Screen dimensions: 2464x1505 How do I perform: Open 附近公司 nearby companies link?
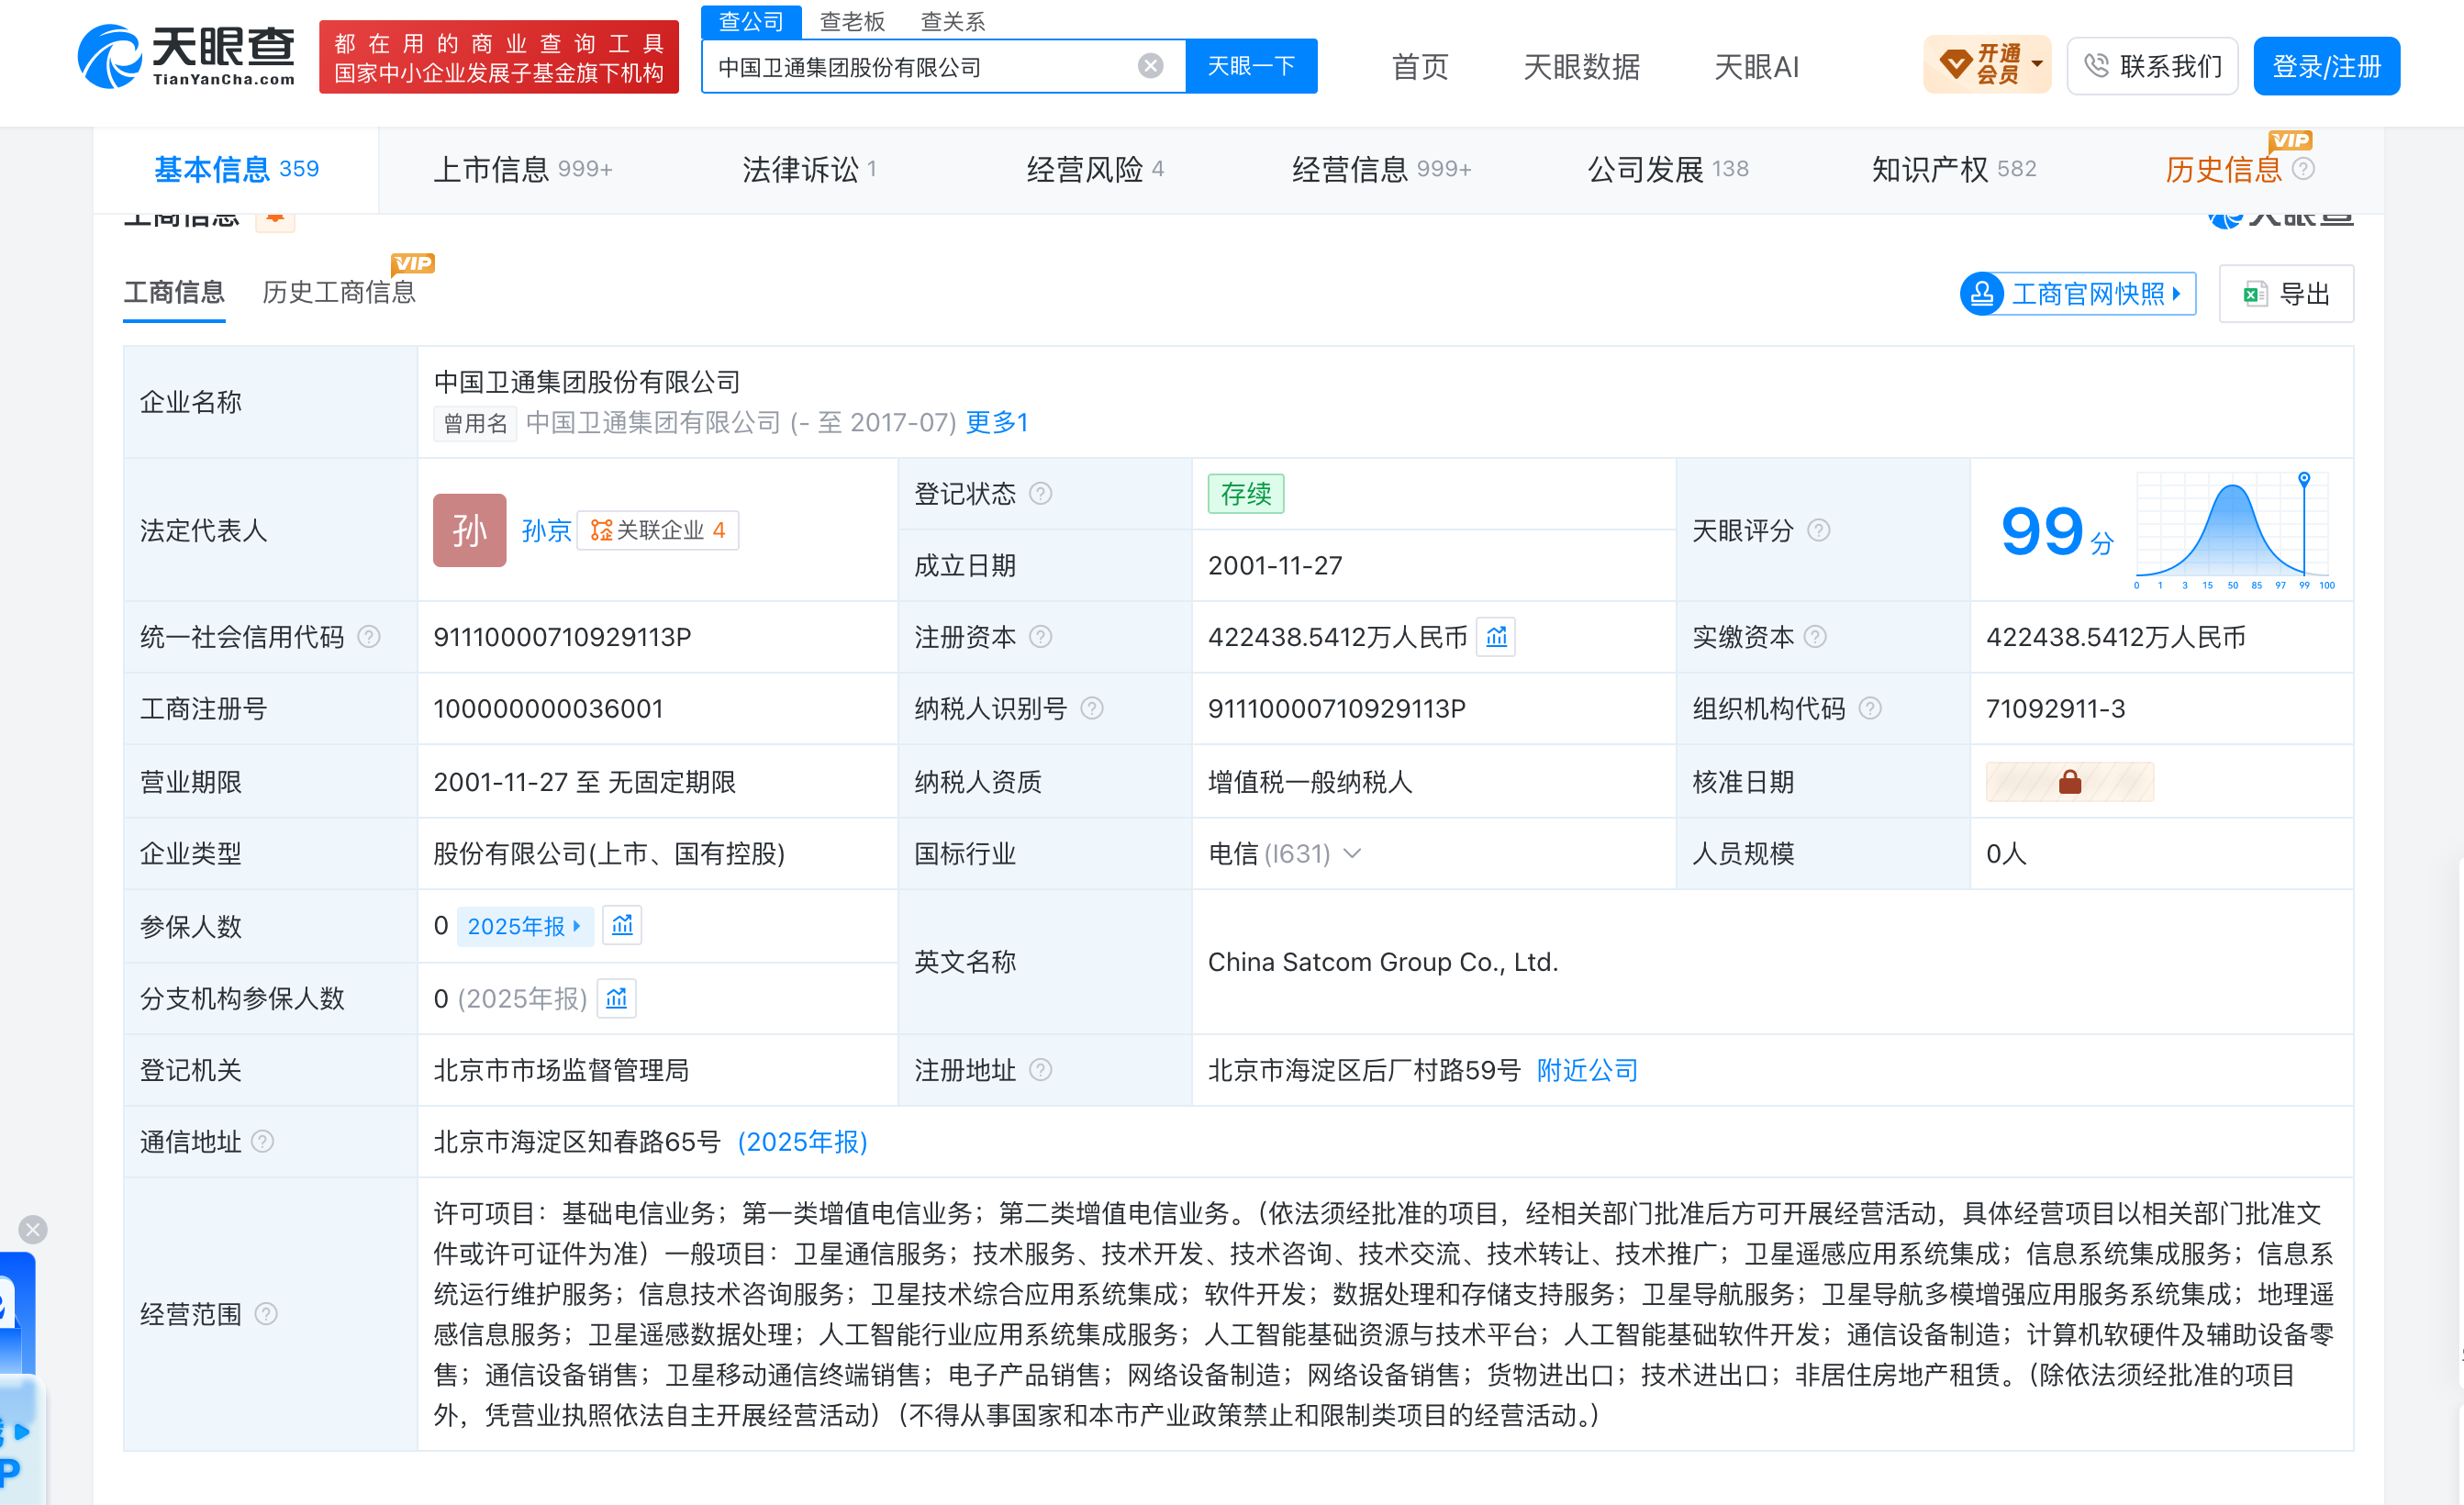click(1587, 1070)
